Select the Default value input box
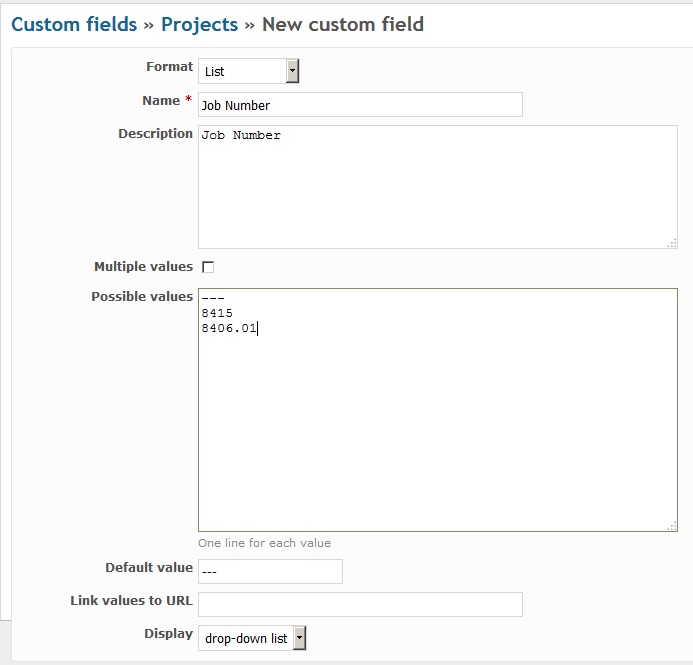 (270, 571)
